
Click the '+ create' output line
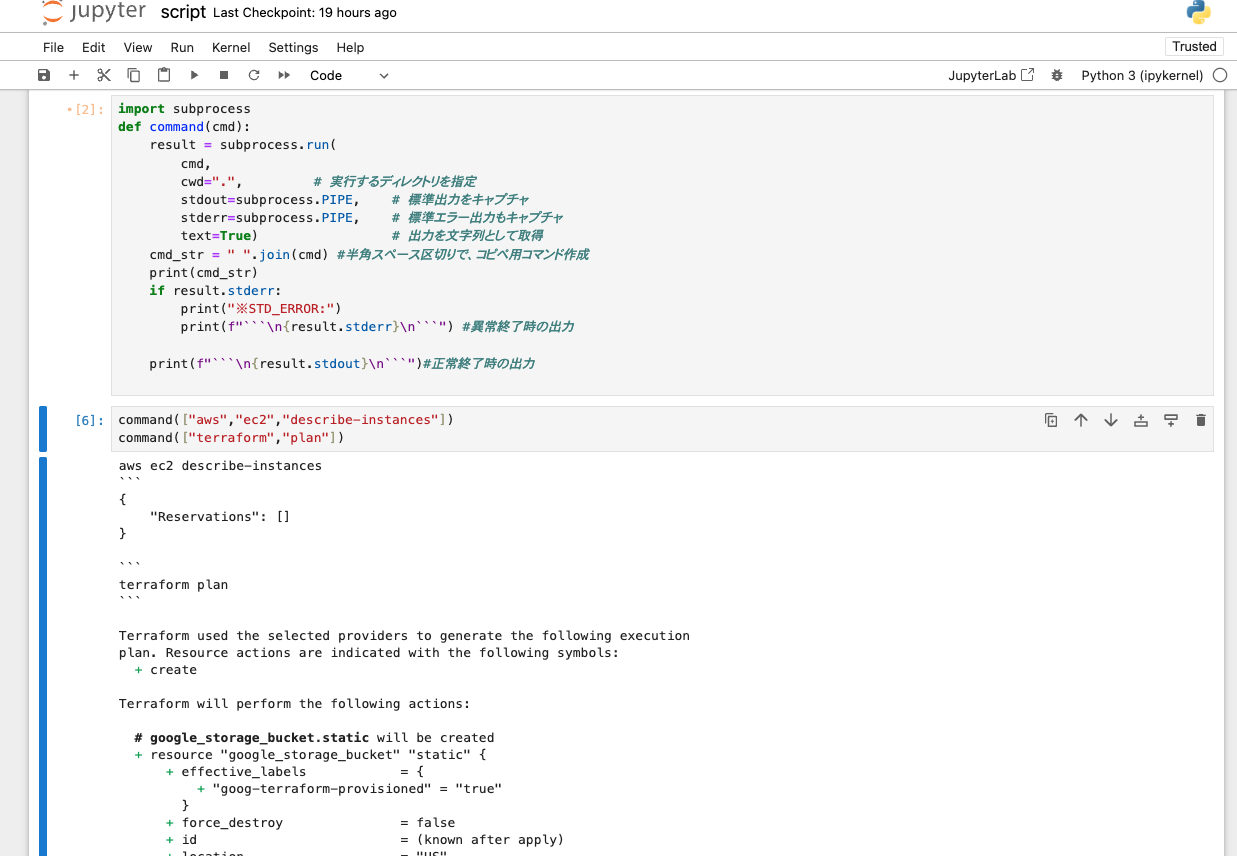point(166,670)
